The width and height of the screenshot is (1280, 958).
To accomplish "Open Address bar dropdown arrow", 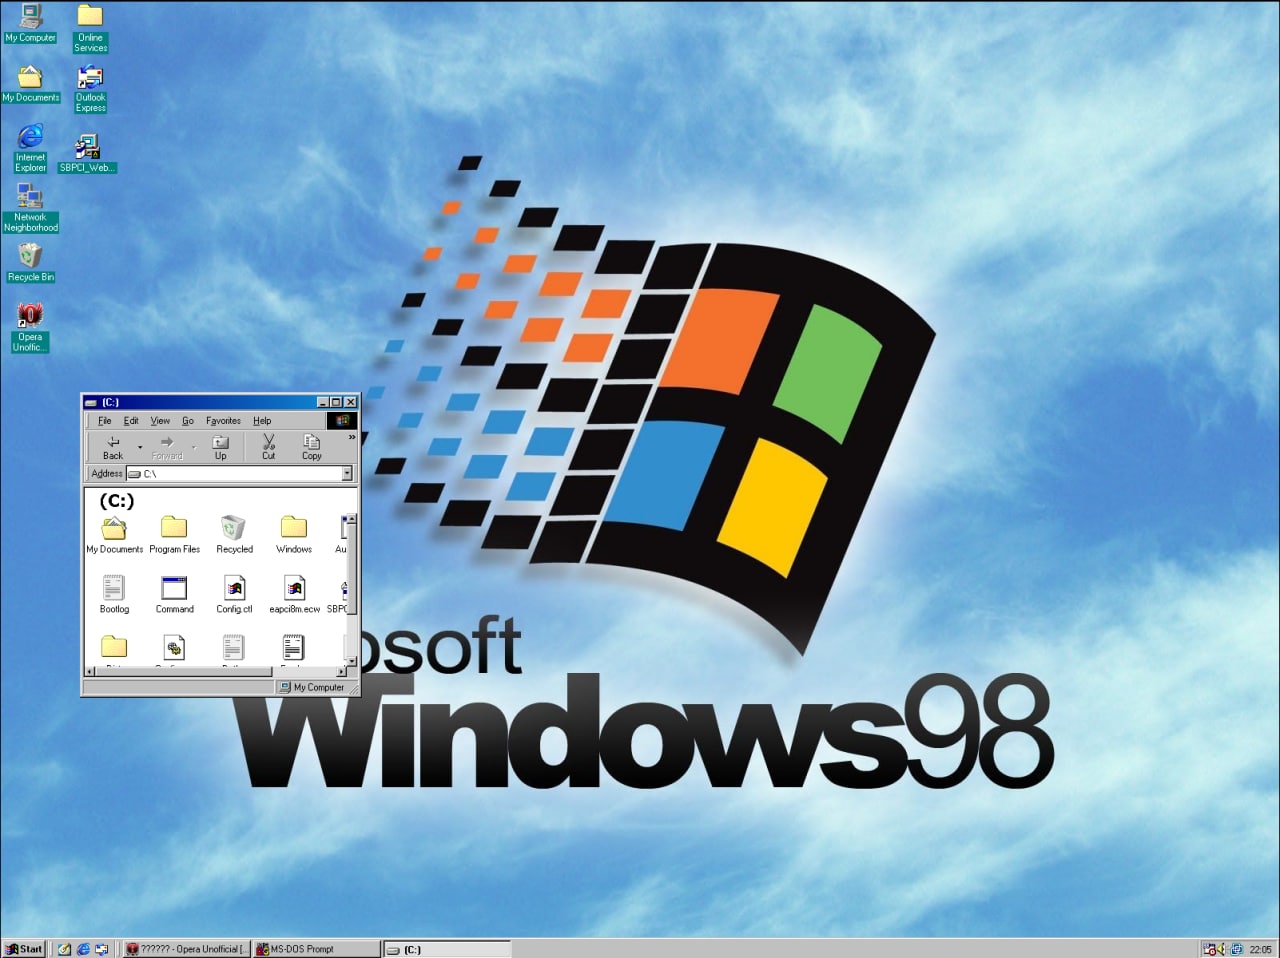I will point(347,473).
